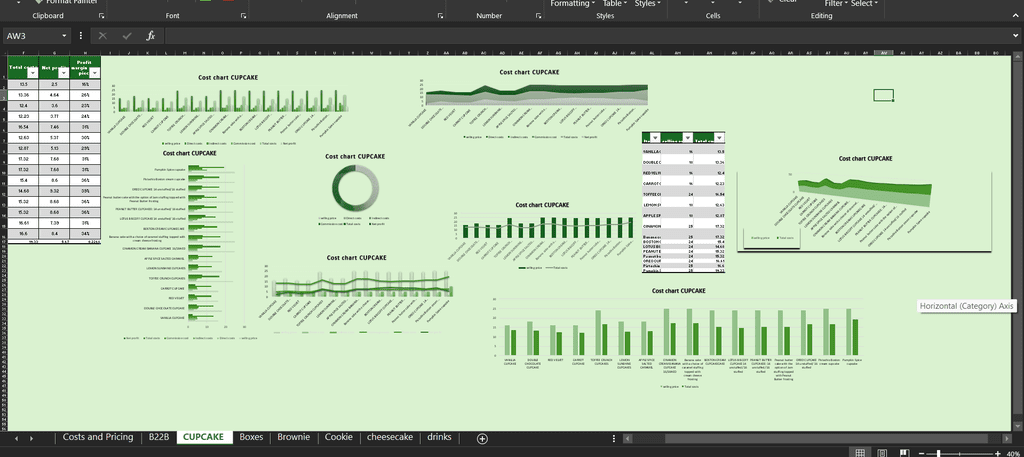This screenshot has width=1024, height=457.
Task: Open the Sort & Filter dropdown
Action: pos(836,3)
